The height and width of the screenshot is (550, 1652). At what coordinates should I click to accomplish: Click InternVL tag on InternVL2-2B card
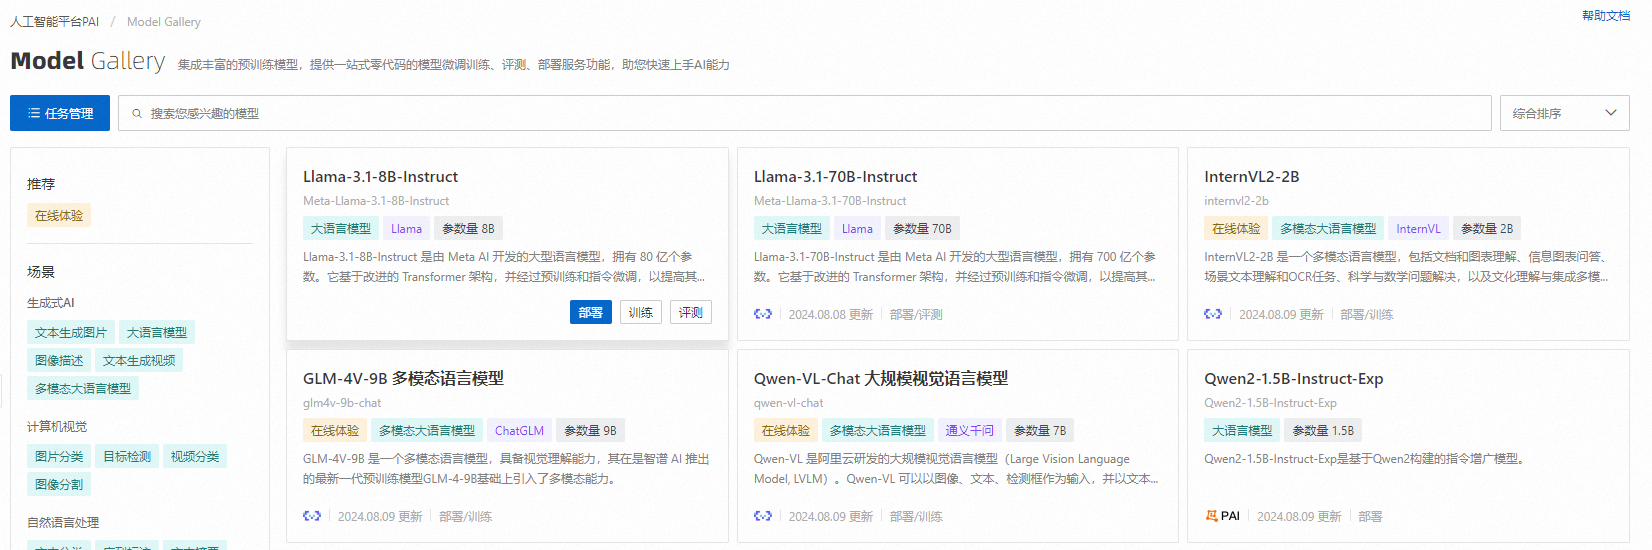[1419, 229]
